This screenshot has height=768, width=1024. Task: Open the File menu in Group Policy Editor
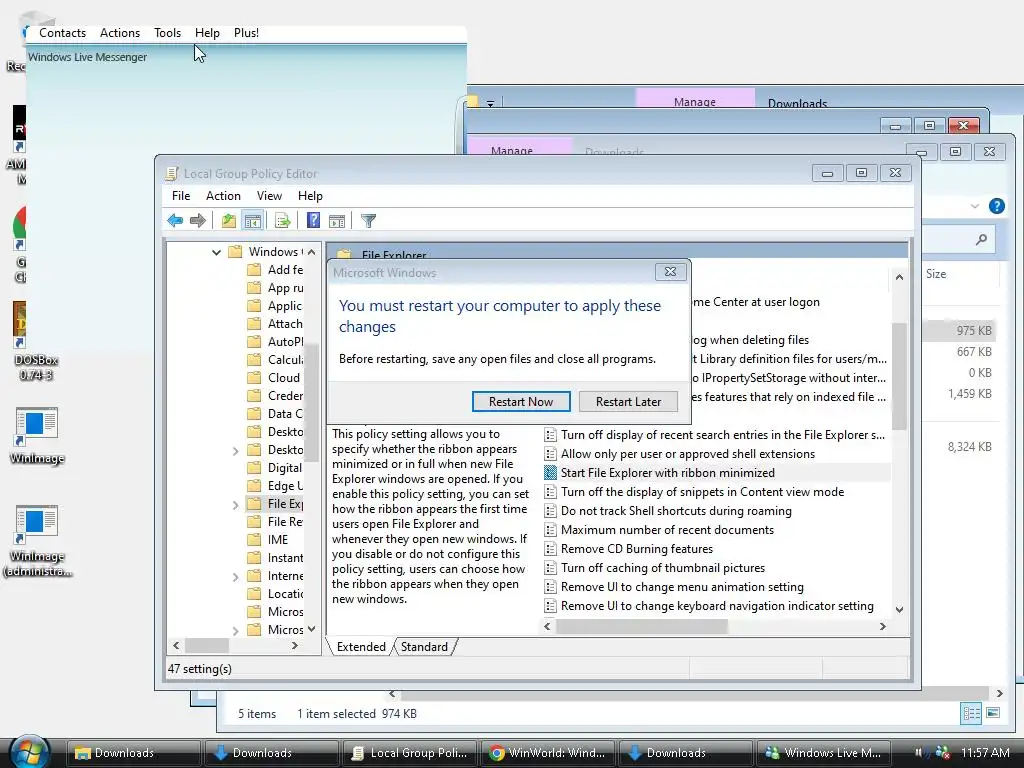coord(181,196)
